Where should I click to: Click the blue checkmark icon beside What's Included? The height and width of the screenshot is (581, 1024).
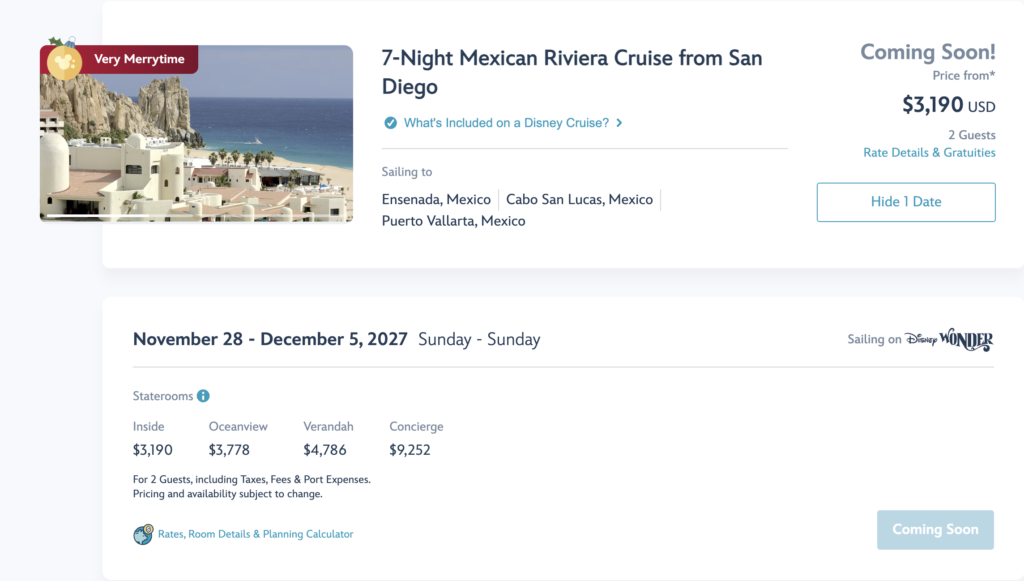(x=391, y=123)
